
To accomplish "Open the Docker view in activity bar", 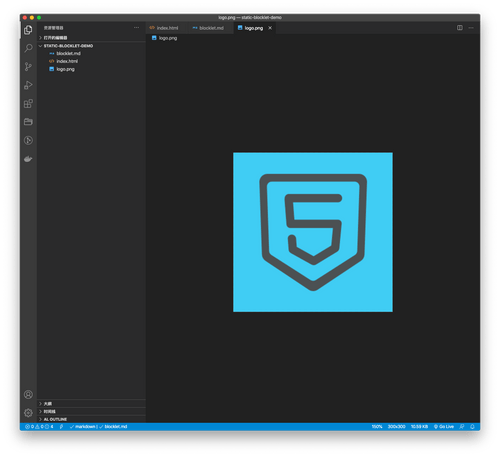I will coord(28,159).
